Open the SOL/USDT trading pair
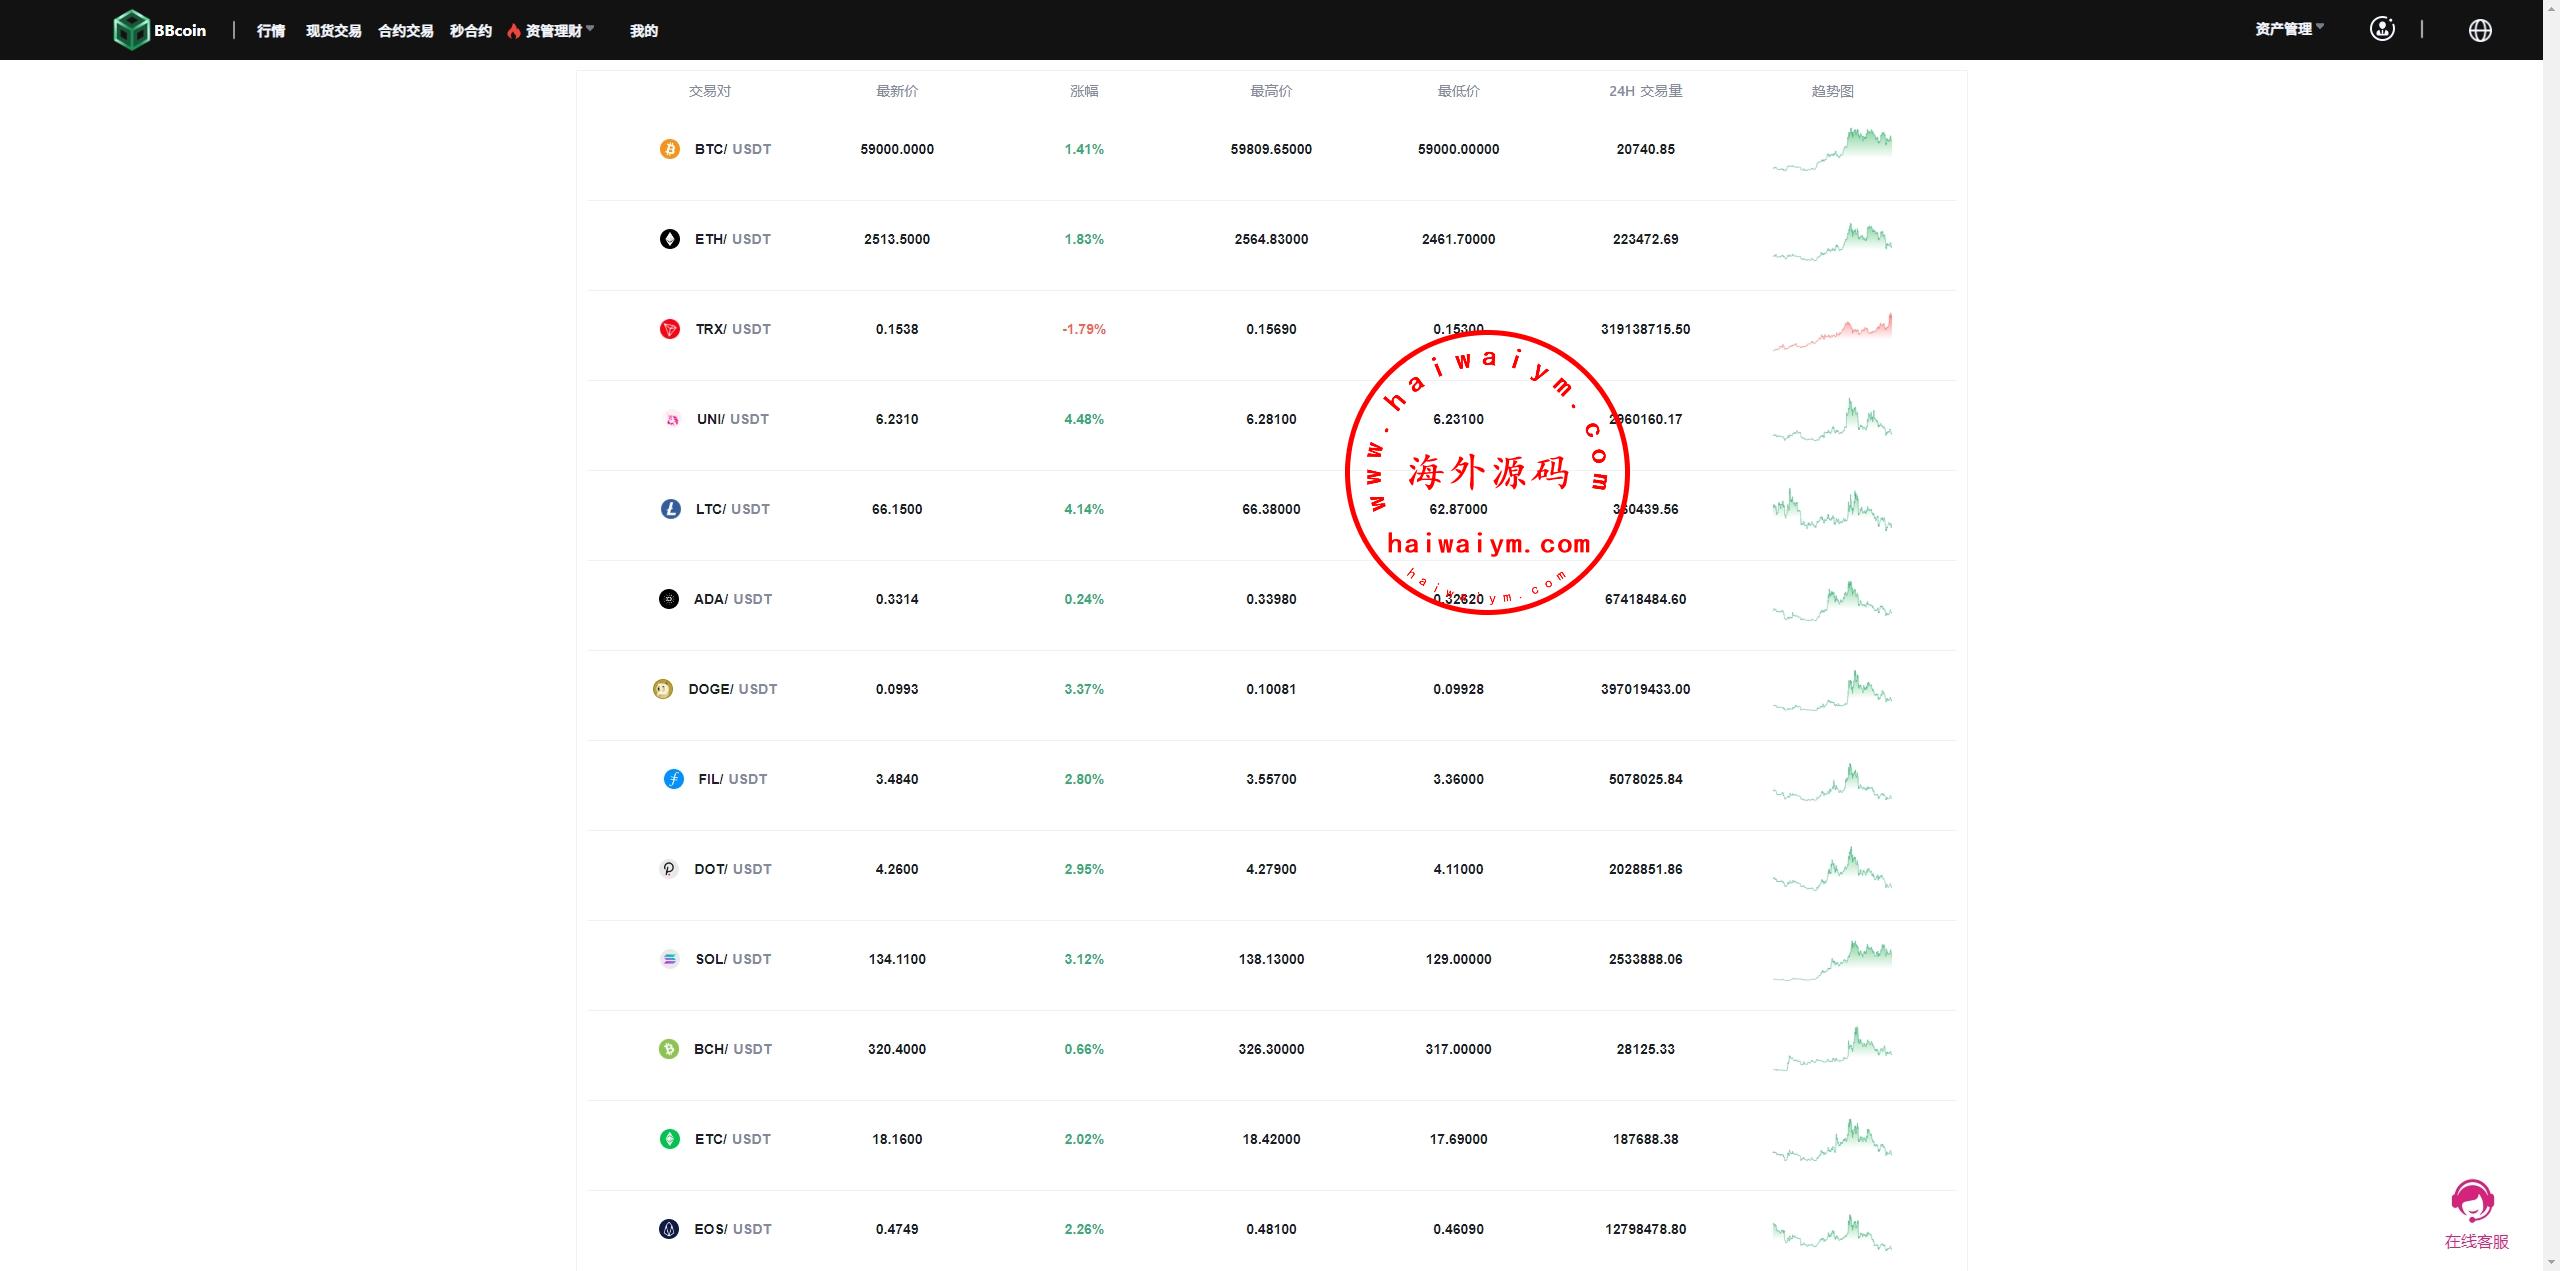Image resolution: width=2560 pixels, height=1271 pixels. (733, 959)
